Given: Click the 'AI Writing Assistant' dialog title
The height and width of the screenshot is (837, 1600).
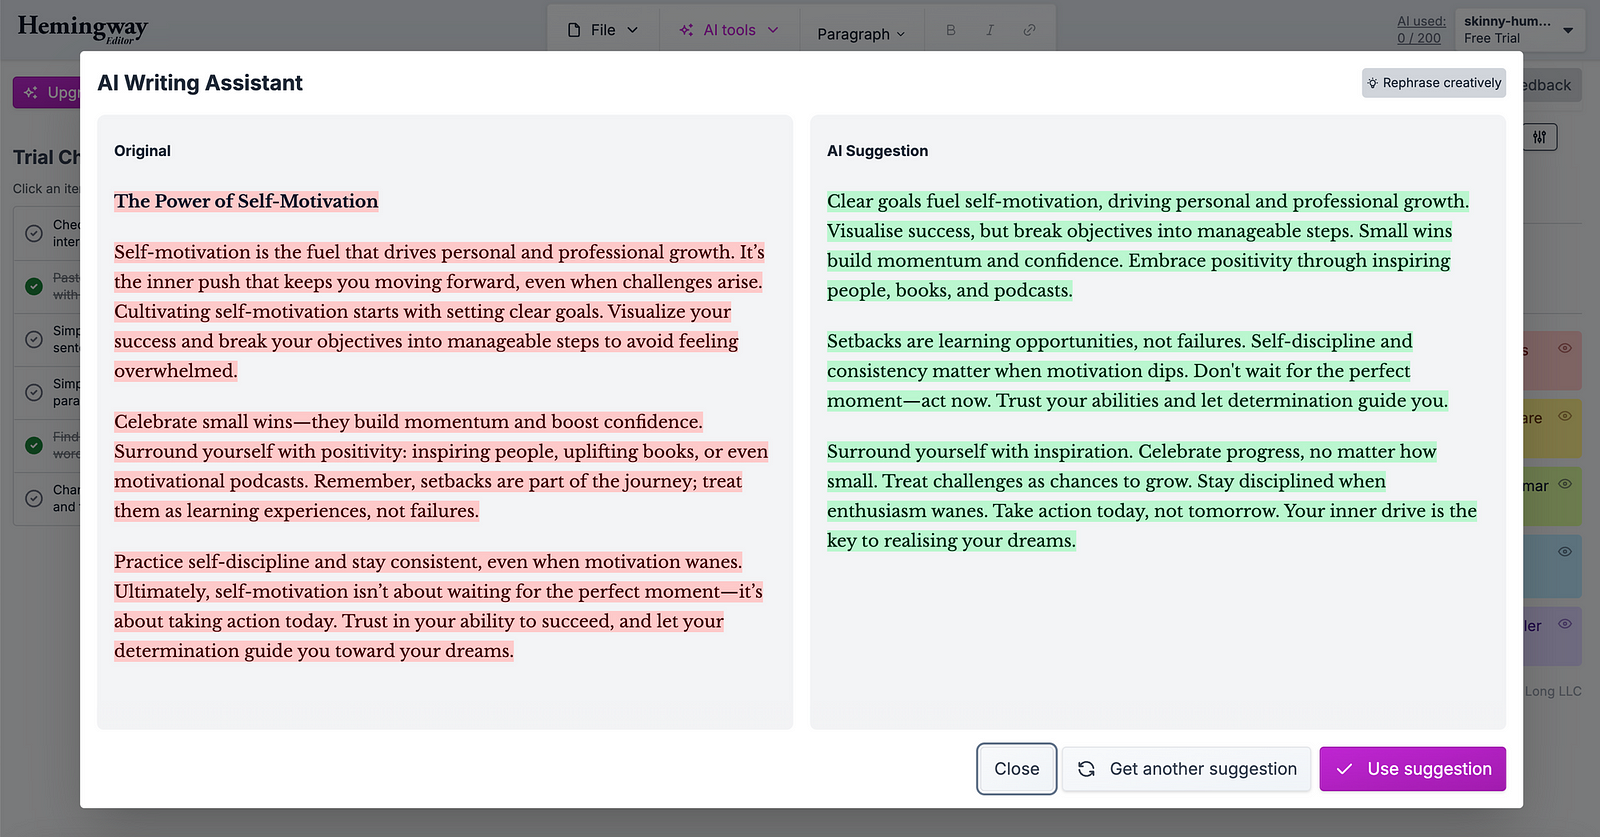Looking at the screenshot, I should point(200,83).
